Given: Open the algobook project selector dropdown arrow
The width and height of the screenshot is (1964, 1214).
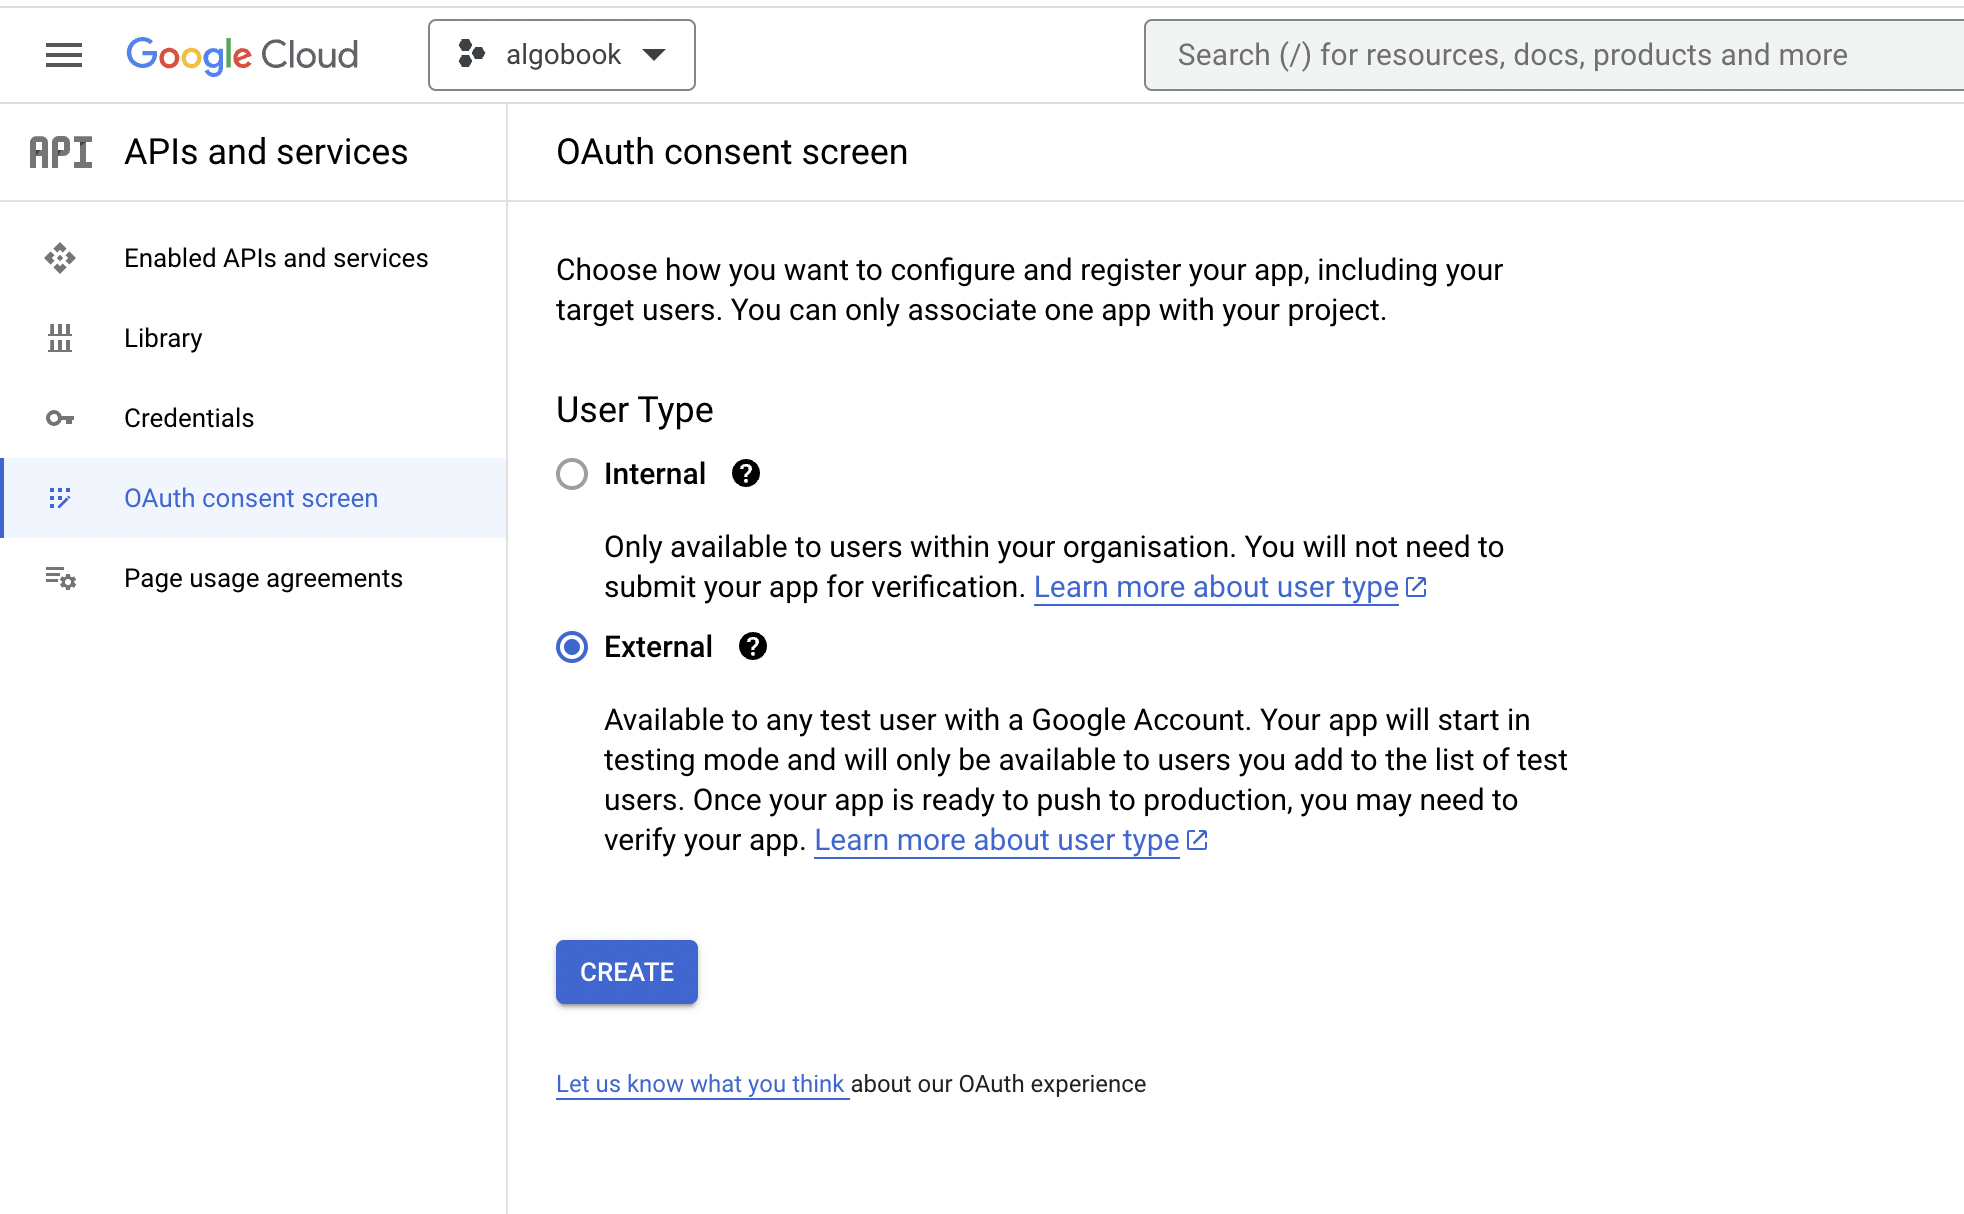Looking at the screenshot, I should 654,54.
